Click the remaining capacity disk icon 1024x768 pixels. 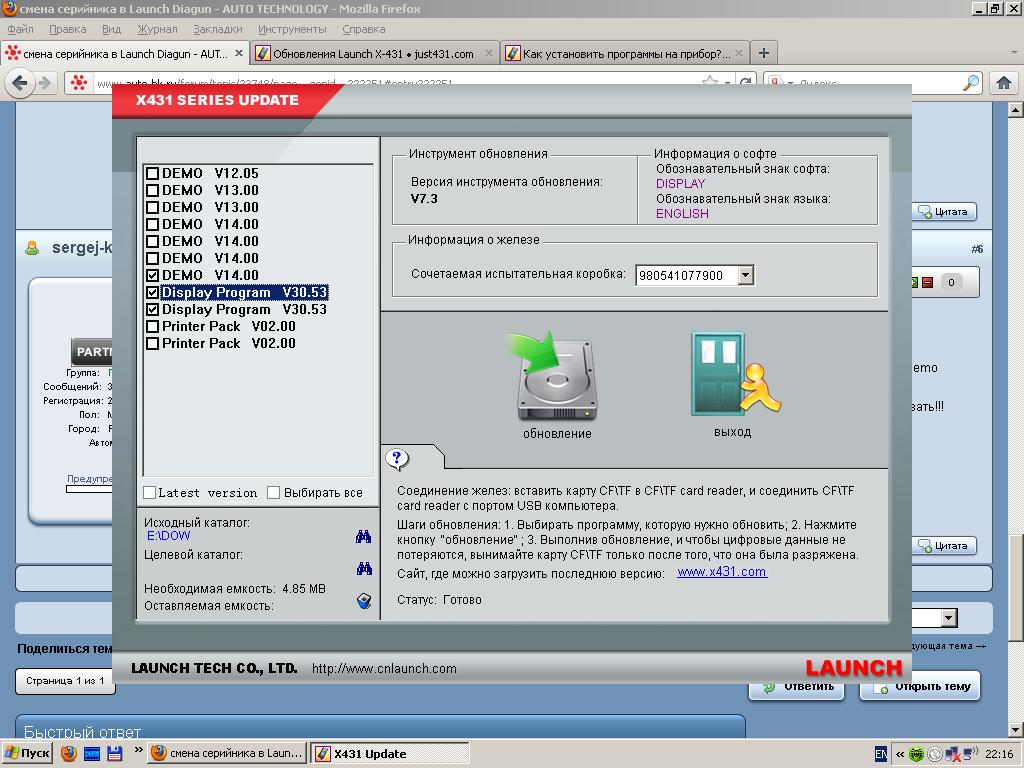(x=364, y=601)
